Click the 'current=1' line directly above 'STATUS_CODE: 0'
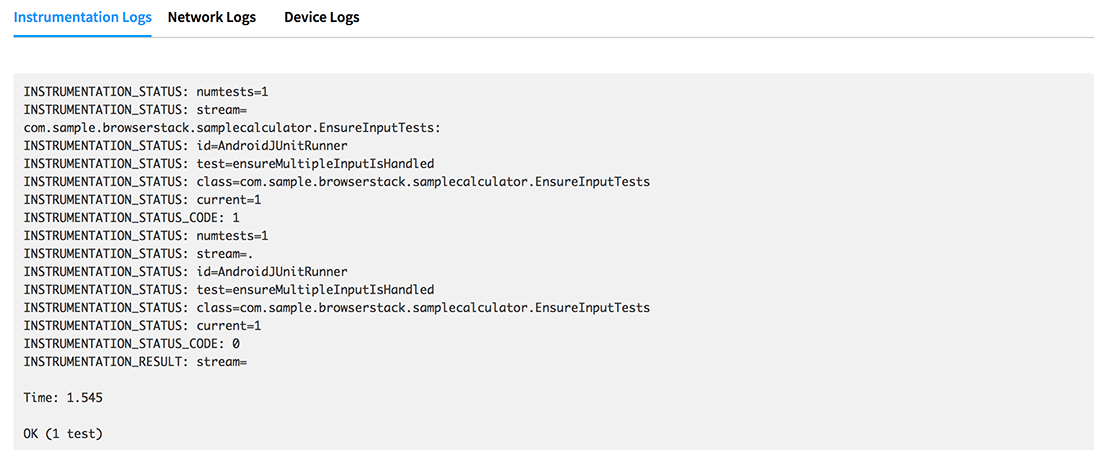 (x=142, y=325)
